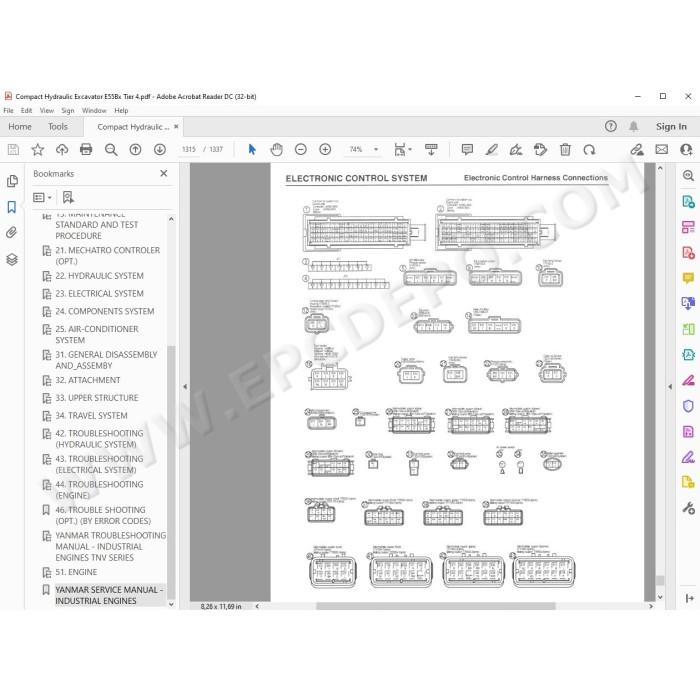700x700 pixels.
Task: Open the Window menu
Action: click(94, 110)
